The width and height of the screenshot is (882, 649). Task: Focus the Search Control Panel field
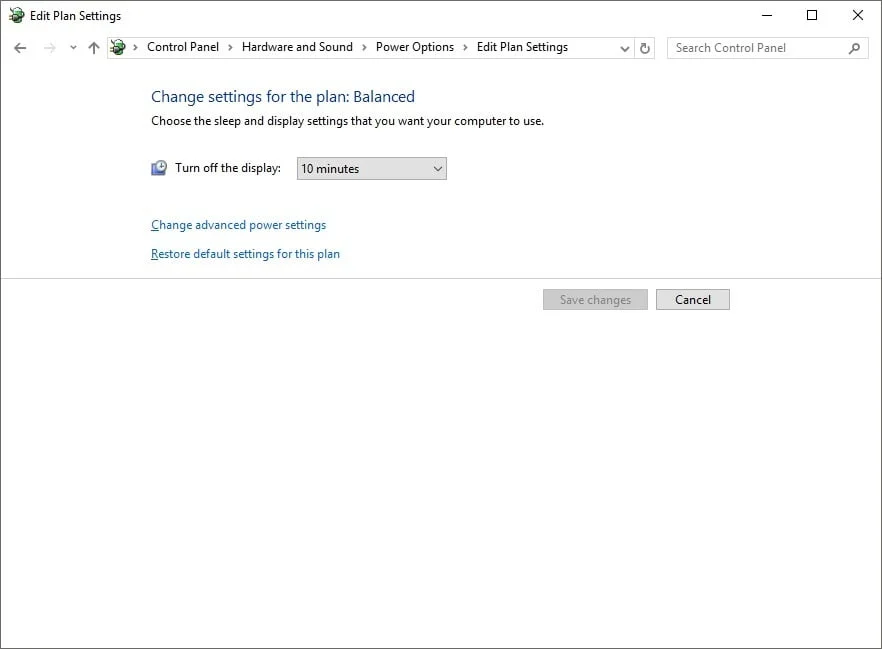(x=767, y=48)
